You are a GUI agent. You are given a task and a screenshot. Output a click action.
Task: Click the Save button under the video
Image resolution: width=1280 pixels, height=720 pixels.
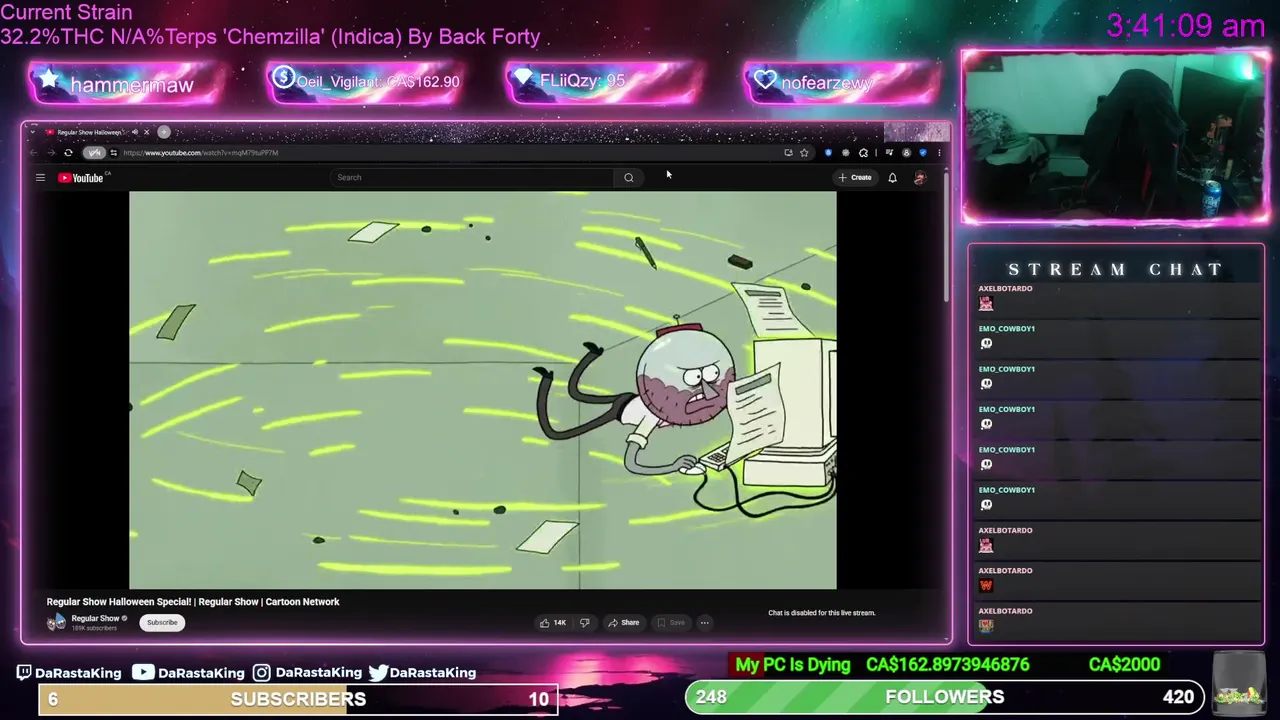pos(671,623)
